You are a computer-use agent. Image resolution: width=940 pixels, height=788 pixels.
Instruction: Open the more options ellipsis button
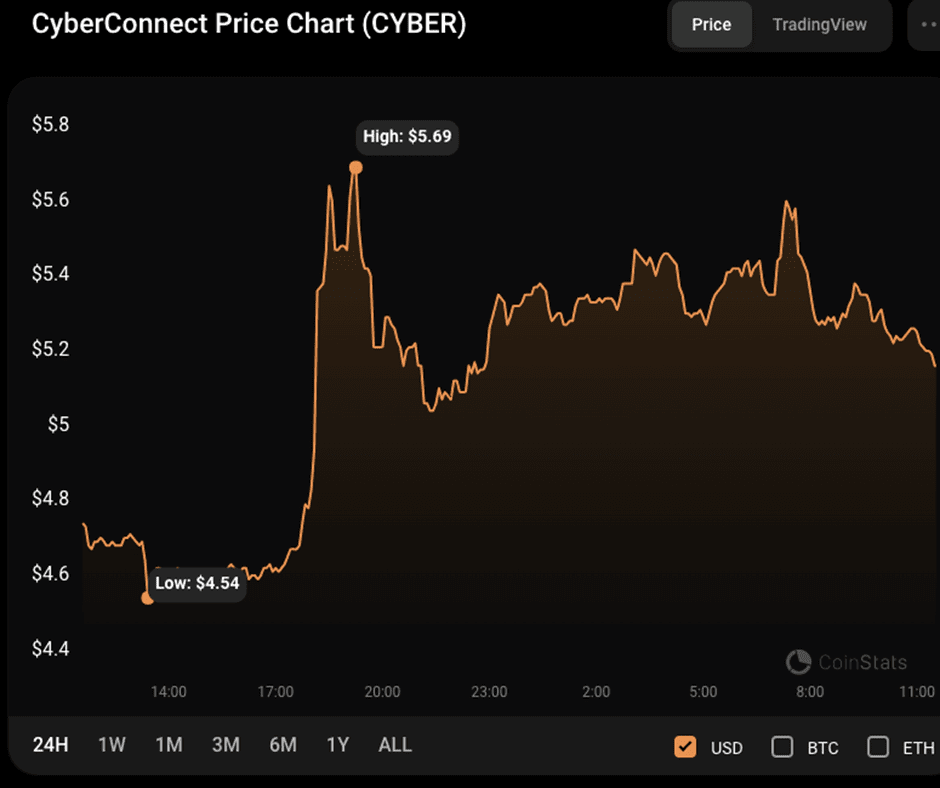click(924, 25)
